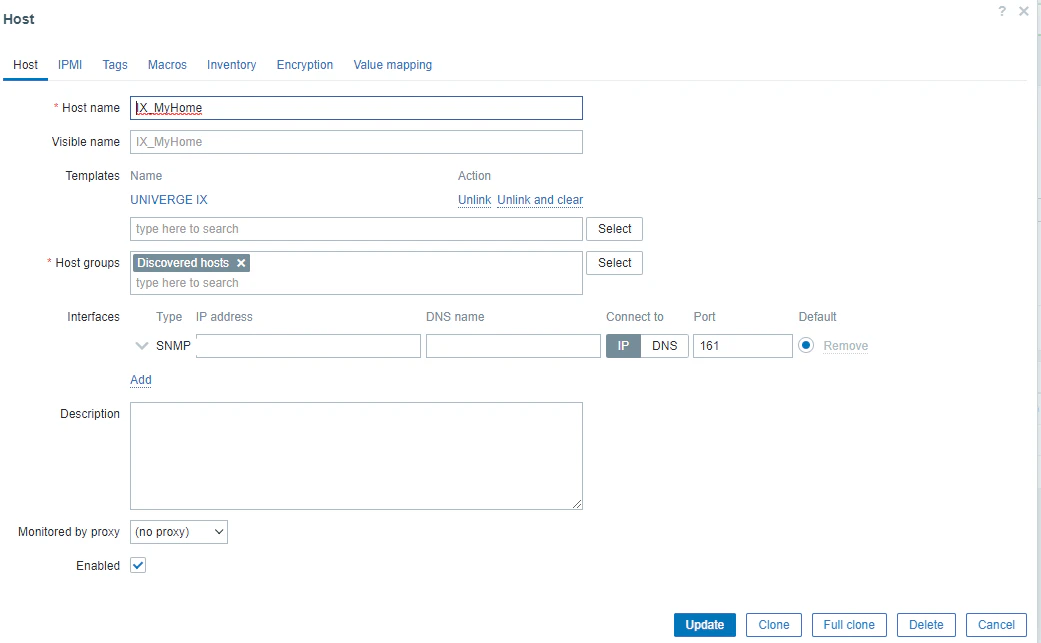The height and width of the screenshot is (643, 1041).
Task: Click the Update button
Action: [x=704, y=625]
